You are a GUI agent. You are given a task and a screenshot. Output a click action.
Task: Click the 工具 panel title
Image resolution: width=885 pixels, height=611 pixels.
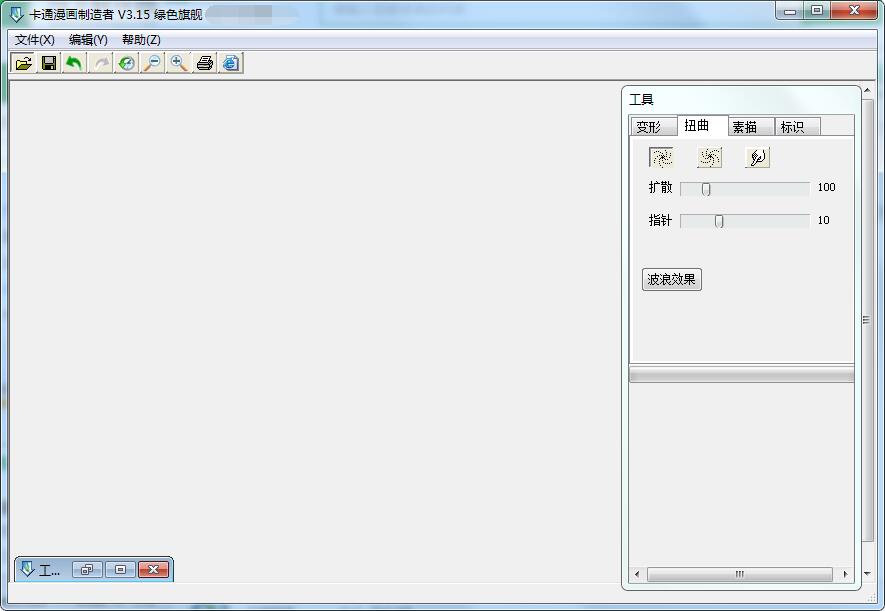[x=641, y=100]
